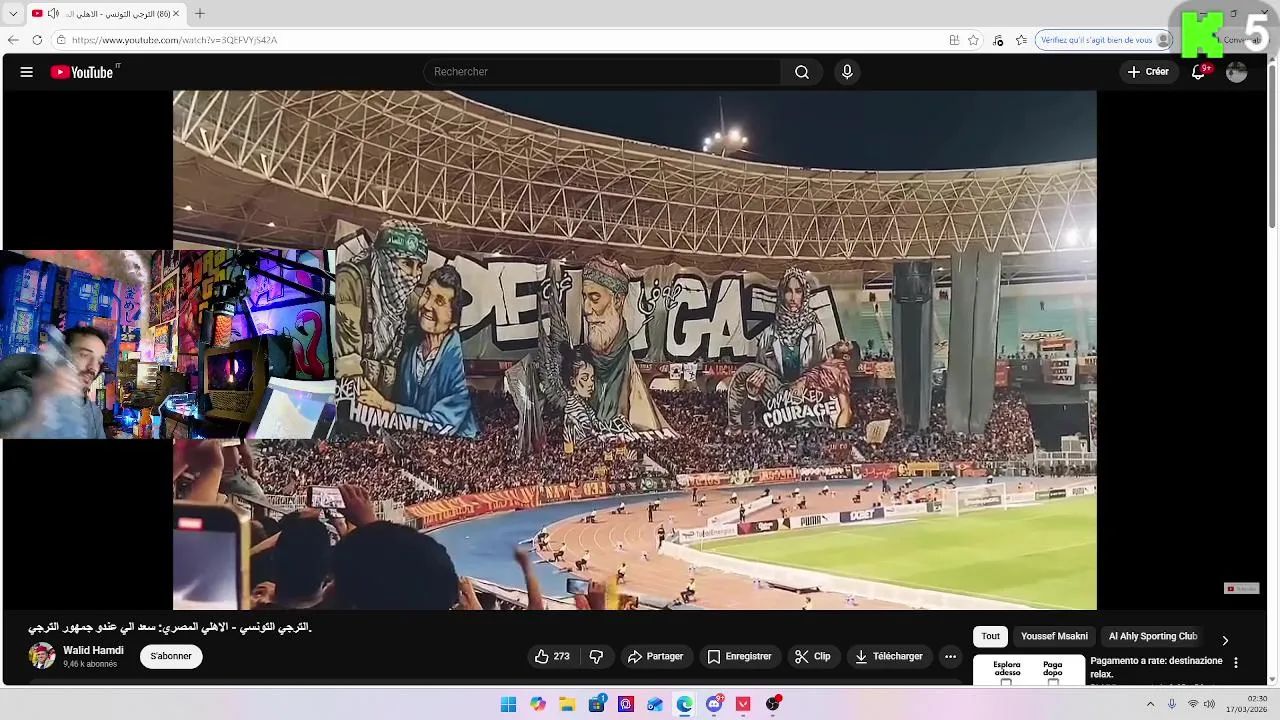This screenshot has height=720, width=1280.
Task: Open the YouTube account avatar menu
Action: click(x=1237, y=72)
